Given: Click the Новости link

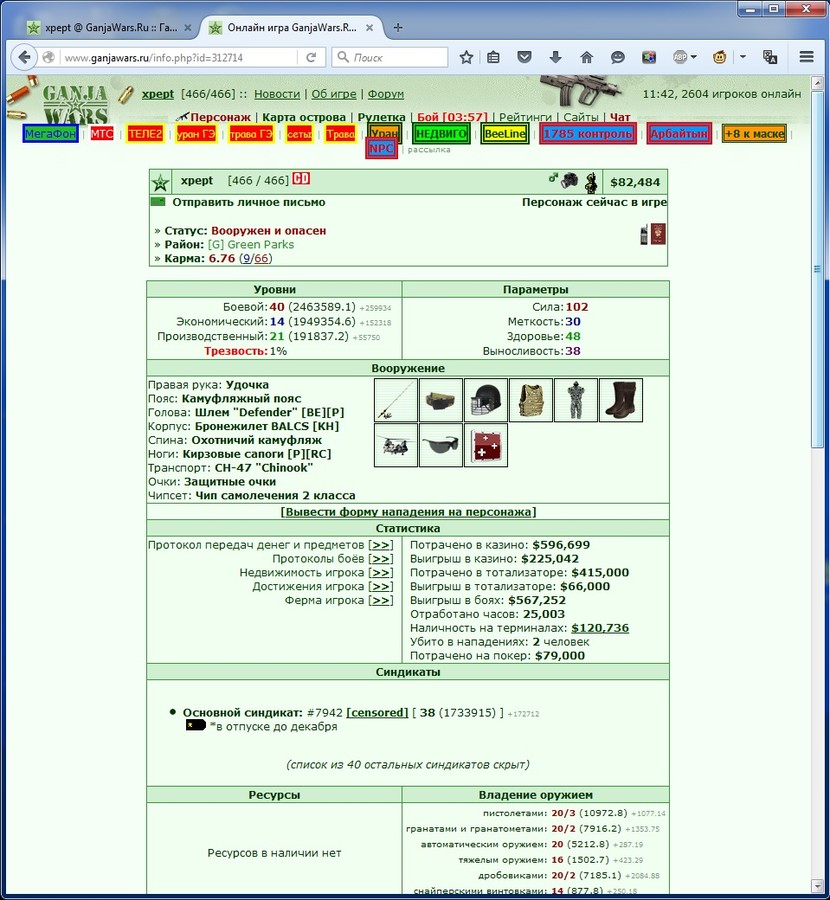Looking at the screenshot, I should click(277, 94).
